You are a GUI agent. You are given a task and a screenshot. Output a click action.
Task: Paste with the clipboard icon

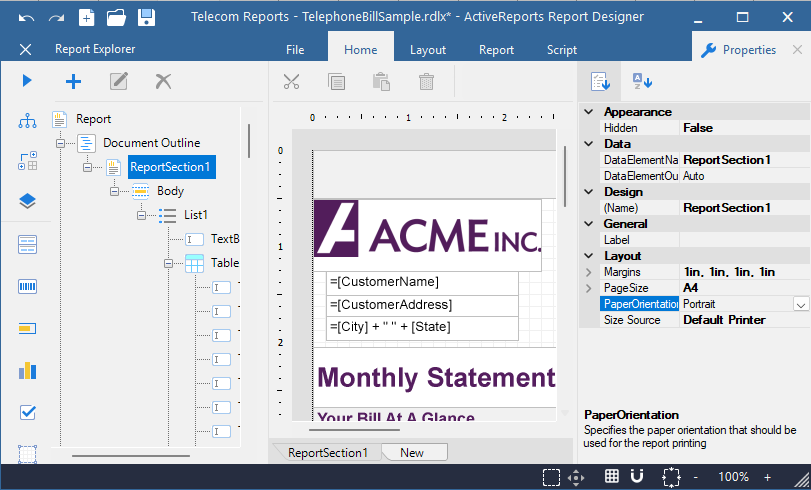tap(381, 81)
